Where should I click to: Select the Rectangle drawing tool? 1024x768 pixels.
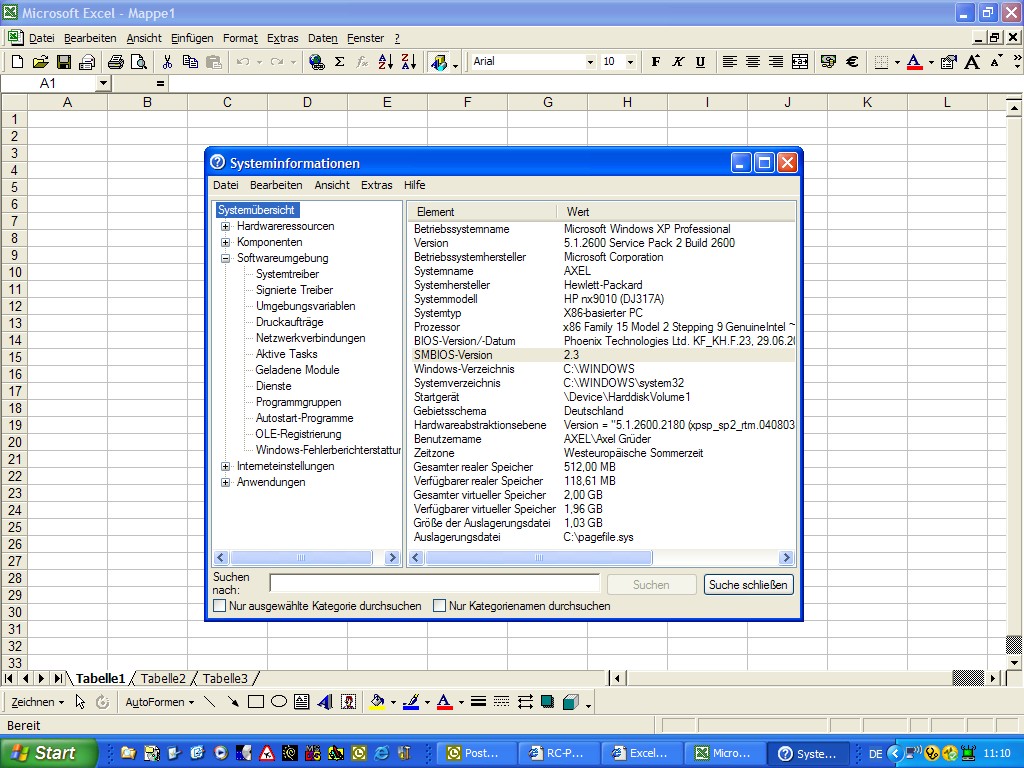click(x=256, y=702)
